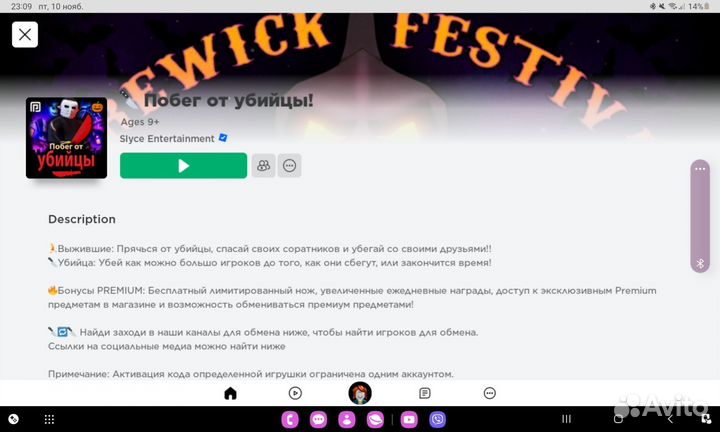The image size is (720, 432).
Task: Open the apps grid in the taskbar
Action: [49, 419]
